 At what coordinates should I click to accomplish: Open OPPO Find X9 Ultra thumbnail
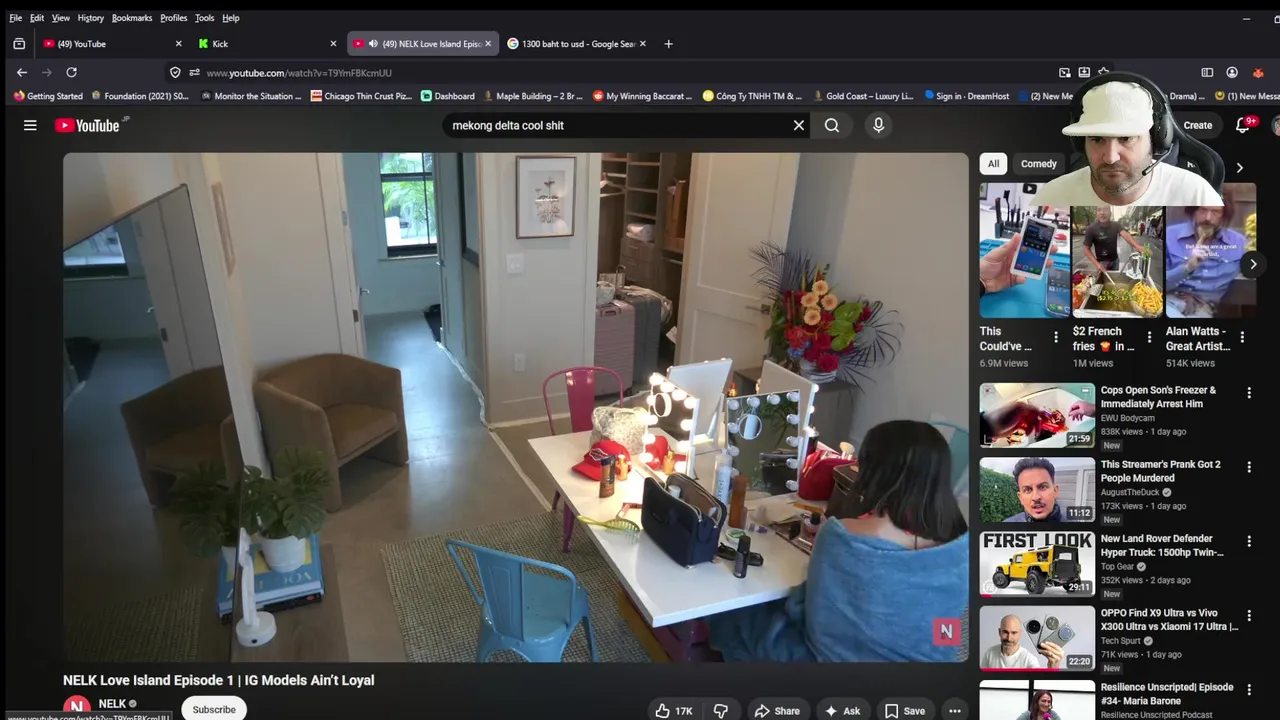point(1037,637)
